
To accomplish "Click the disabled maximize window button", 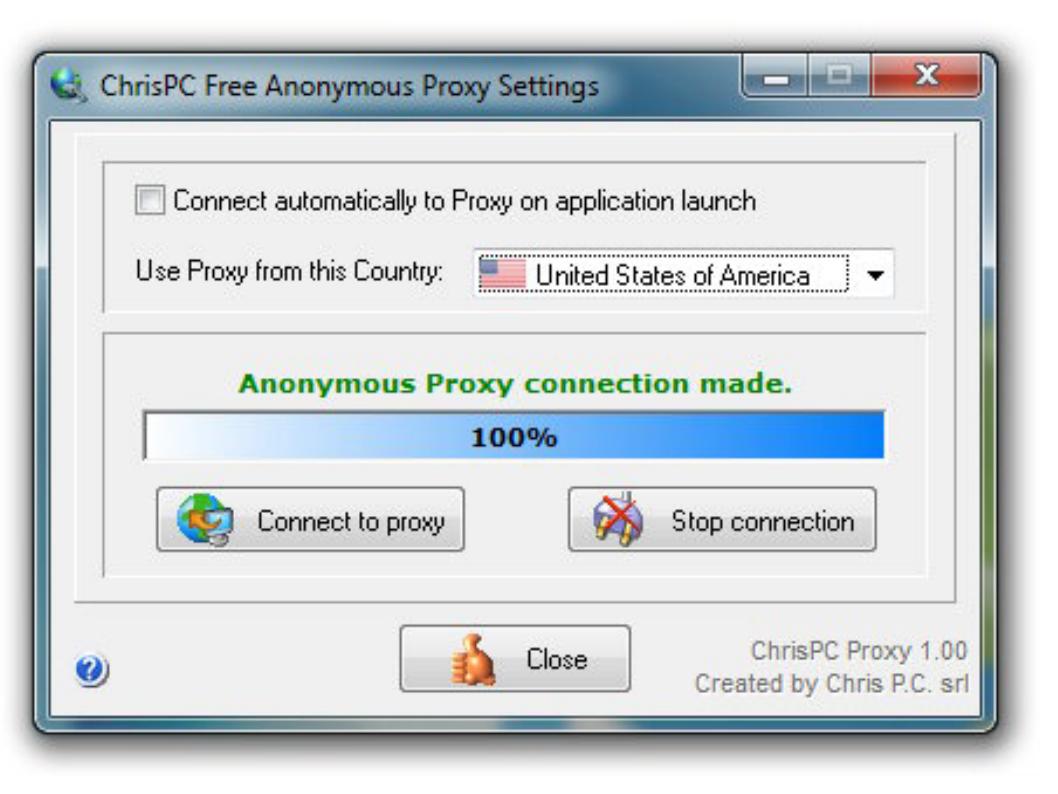I will 839,77.
